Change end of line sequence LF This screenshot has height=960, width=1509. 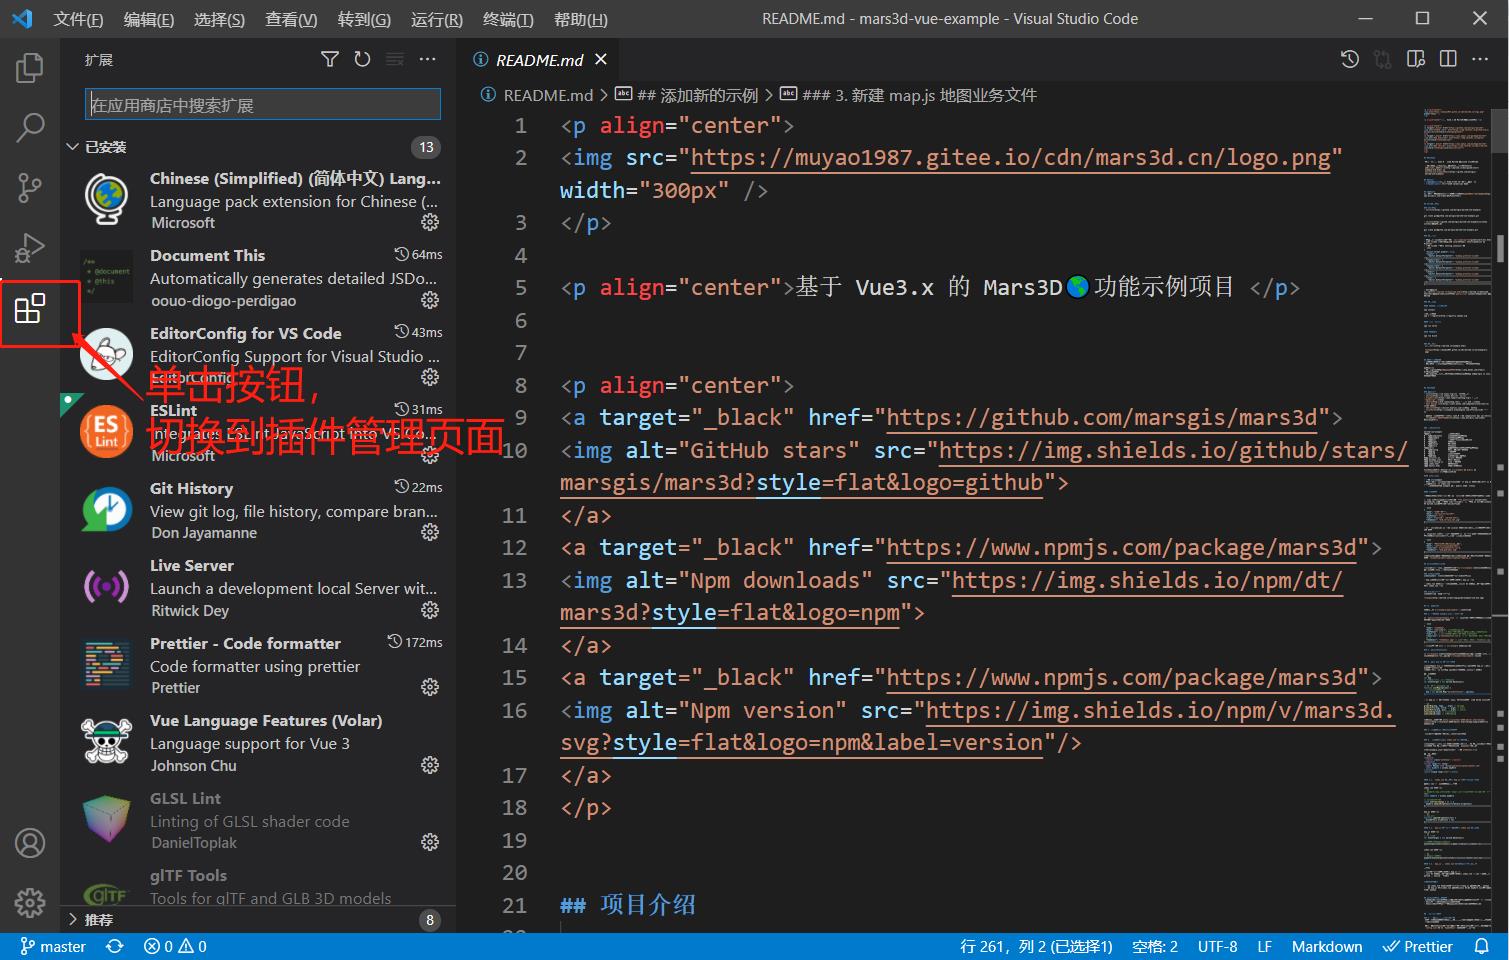click(1264, 946)
